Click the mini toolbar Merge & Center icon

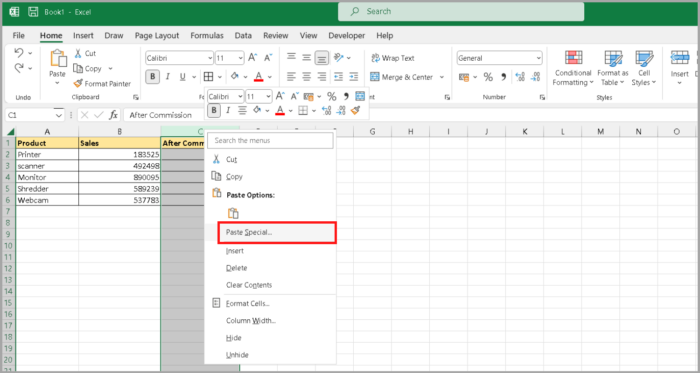[x=360, y=96]
